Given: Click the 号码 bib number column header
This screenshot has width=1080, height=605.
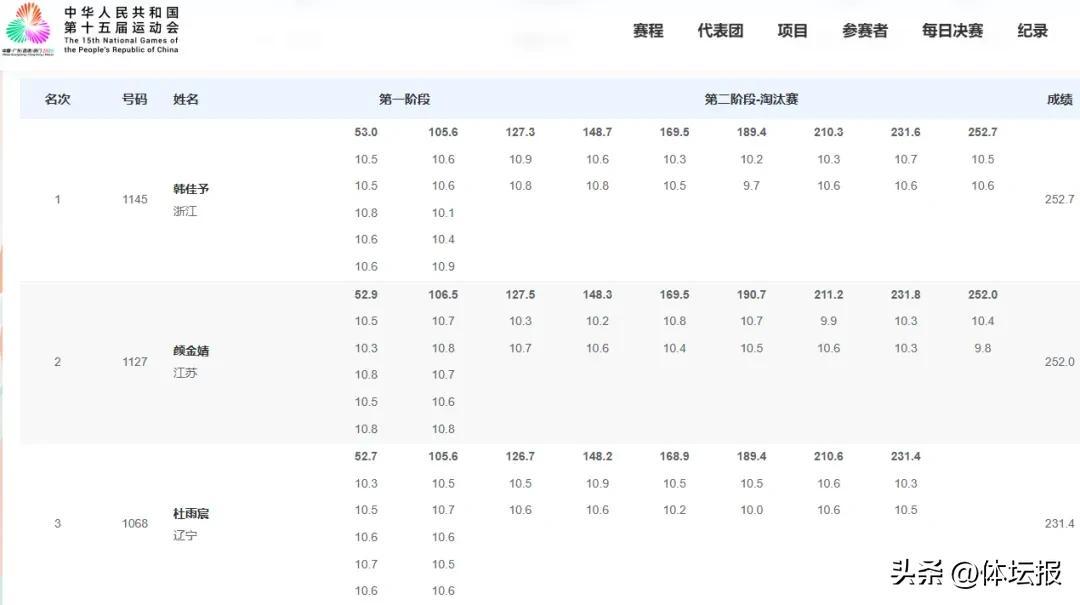Looking at the screenshot, I should coord(134,99).
